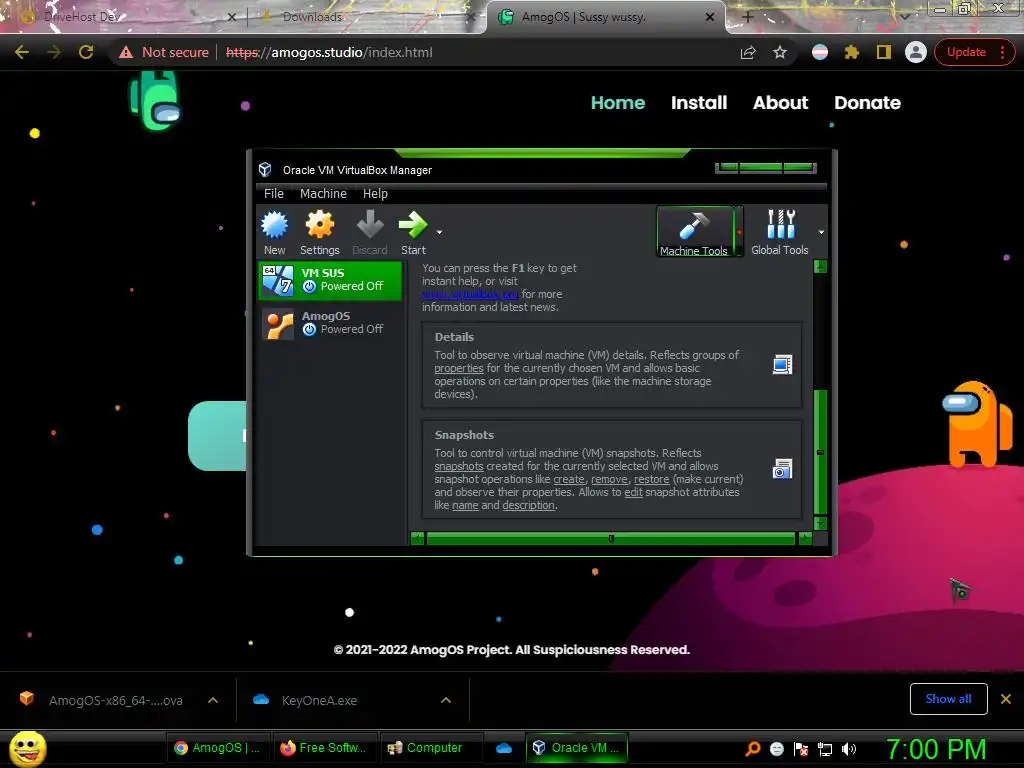Switch to Free Softw... Firefox taskbar item
This screenshot has width=1024, height=768.
coord(324,748)
